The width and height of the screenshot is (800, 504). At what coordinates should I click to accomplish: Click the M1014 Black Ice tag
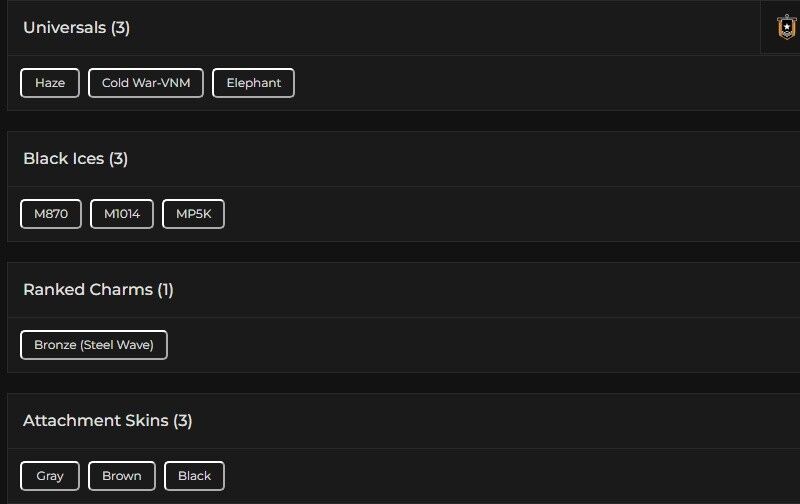[122, 214]
